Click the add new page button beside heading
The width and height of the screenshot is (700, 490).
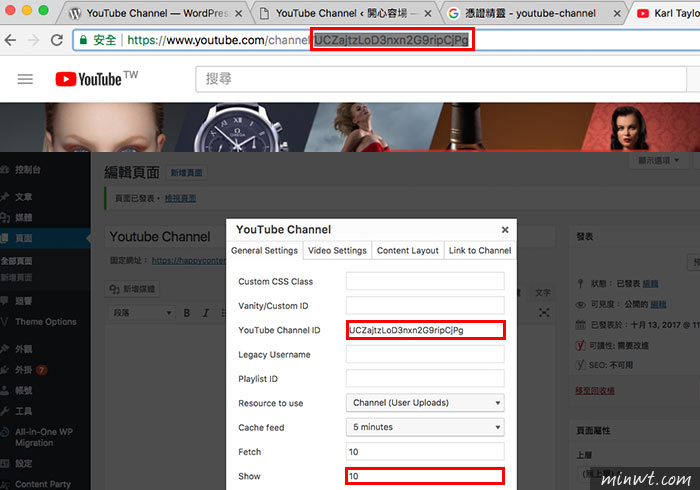(x=187, y=173)
